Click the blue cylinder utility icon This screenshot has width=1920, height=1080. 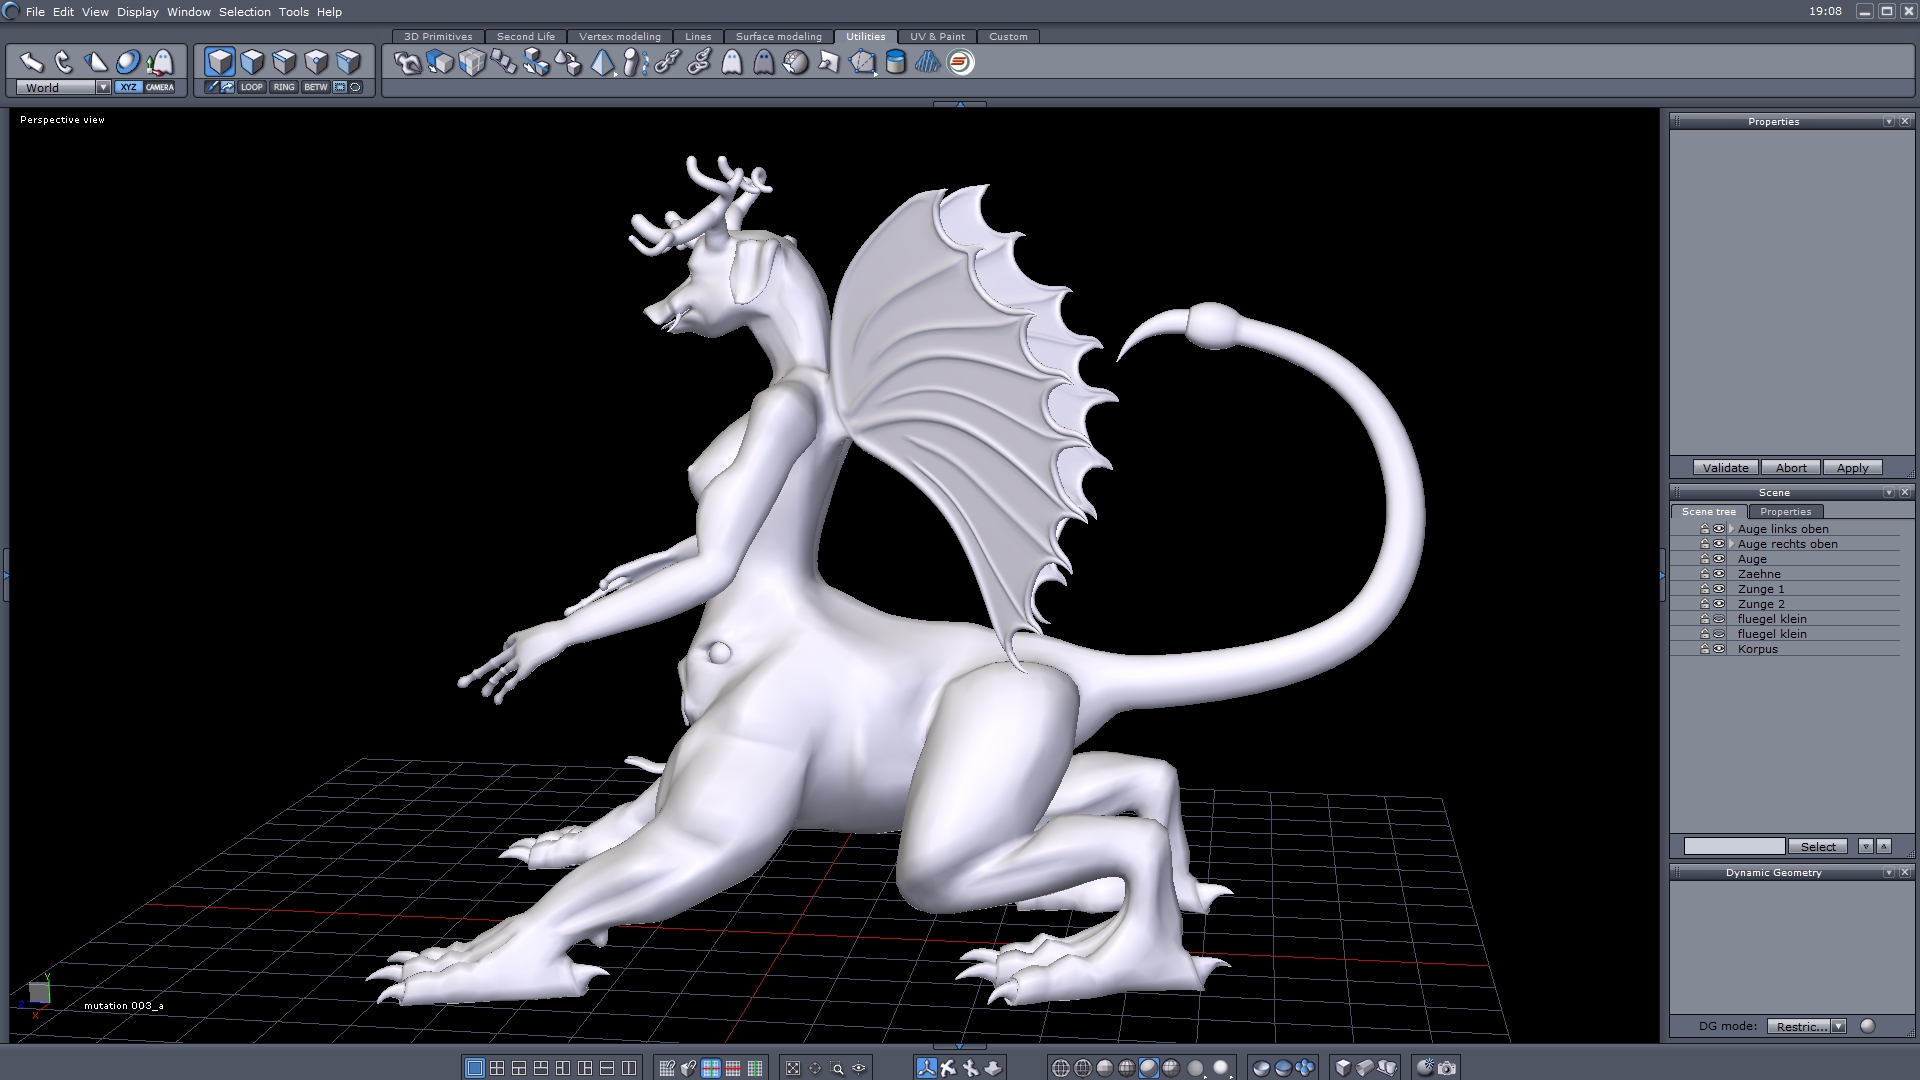896,62
